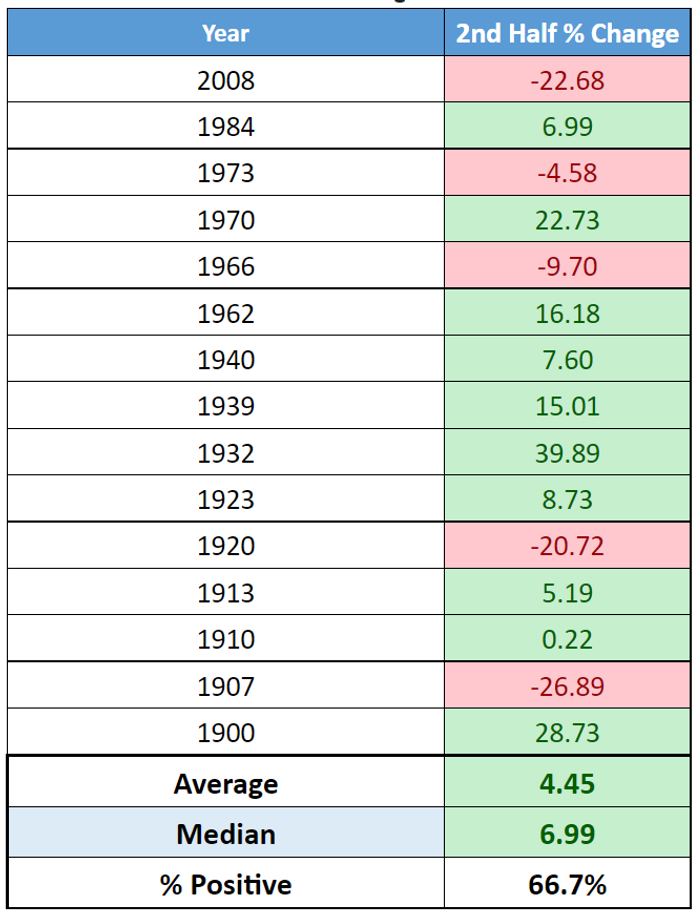Click the 16.18 value cell
This screenshot has width=700, height=915.
click(567, 313)
